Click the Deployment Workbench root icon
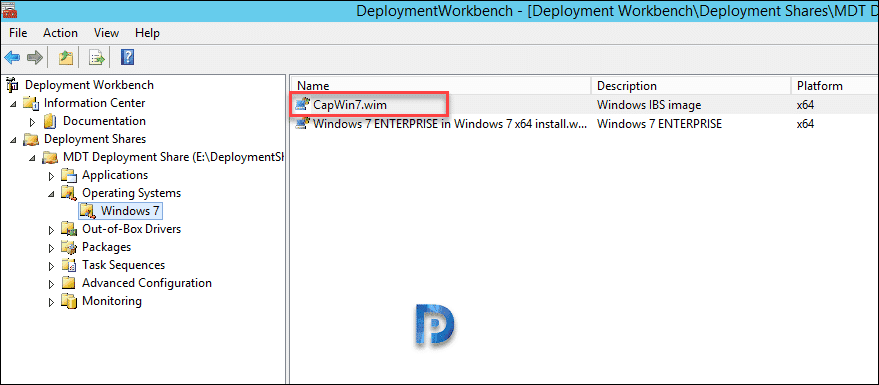879x385 pixels. coord(12,85)
